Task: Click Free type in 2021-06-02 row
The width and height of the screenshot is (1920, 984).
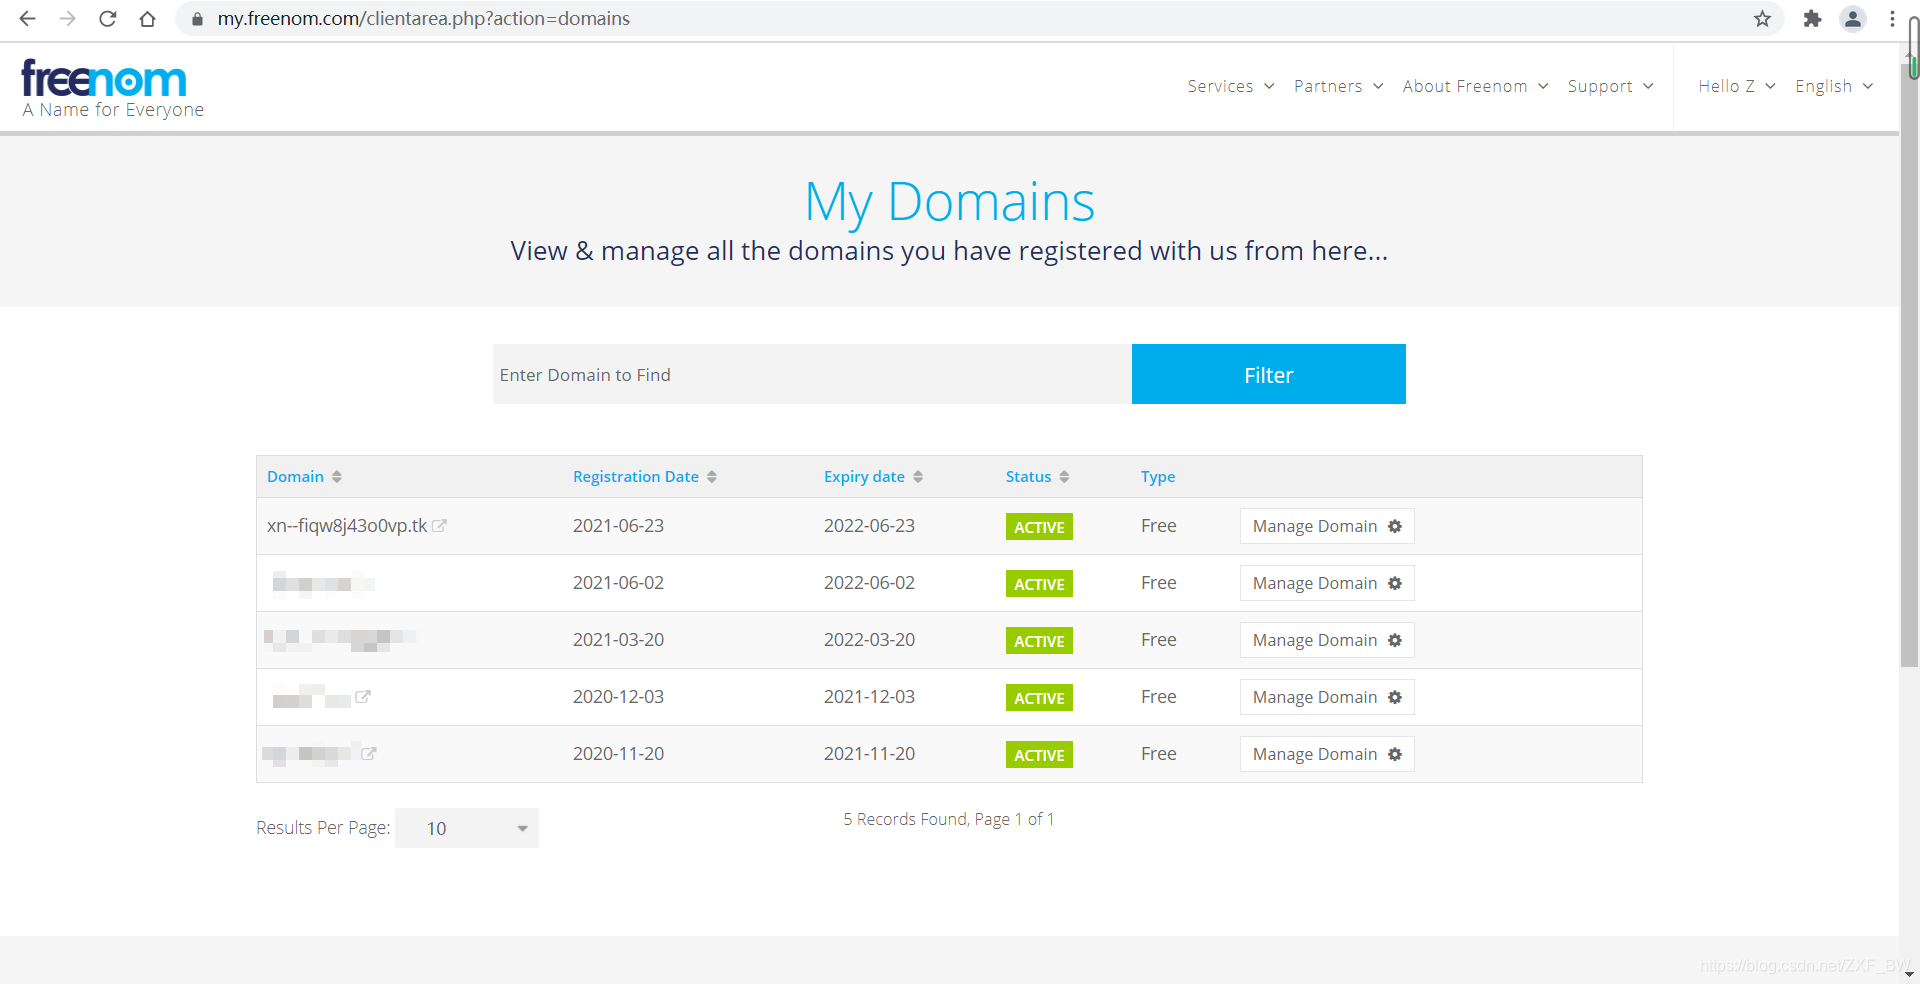Action: pos(1158,583)
